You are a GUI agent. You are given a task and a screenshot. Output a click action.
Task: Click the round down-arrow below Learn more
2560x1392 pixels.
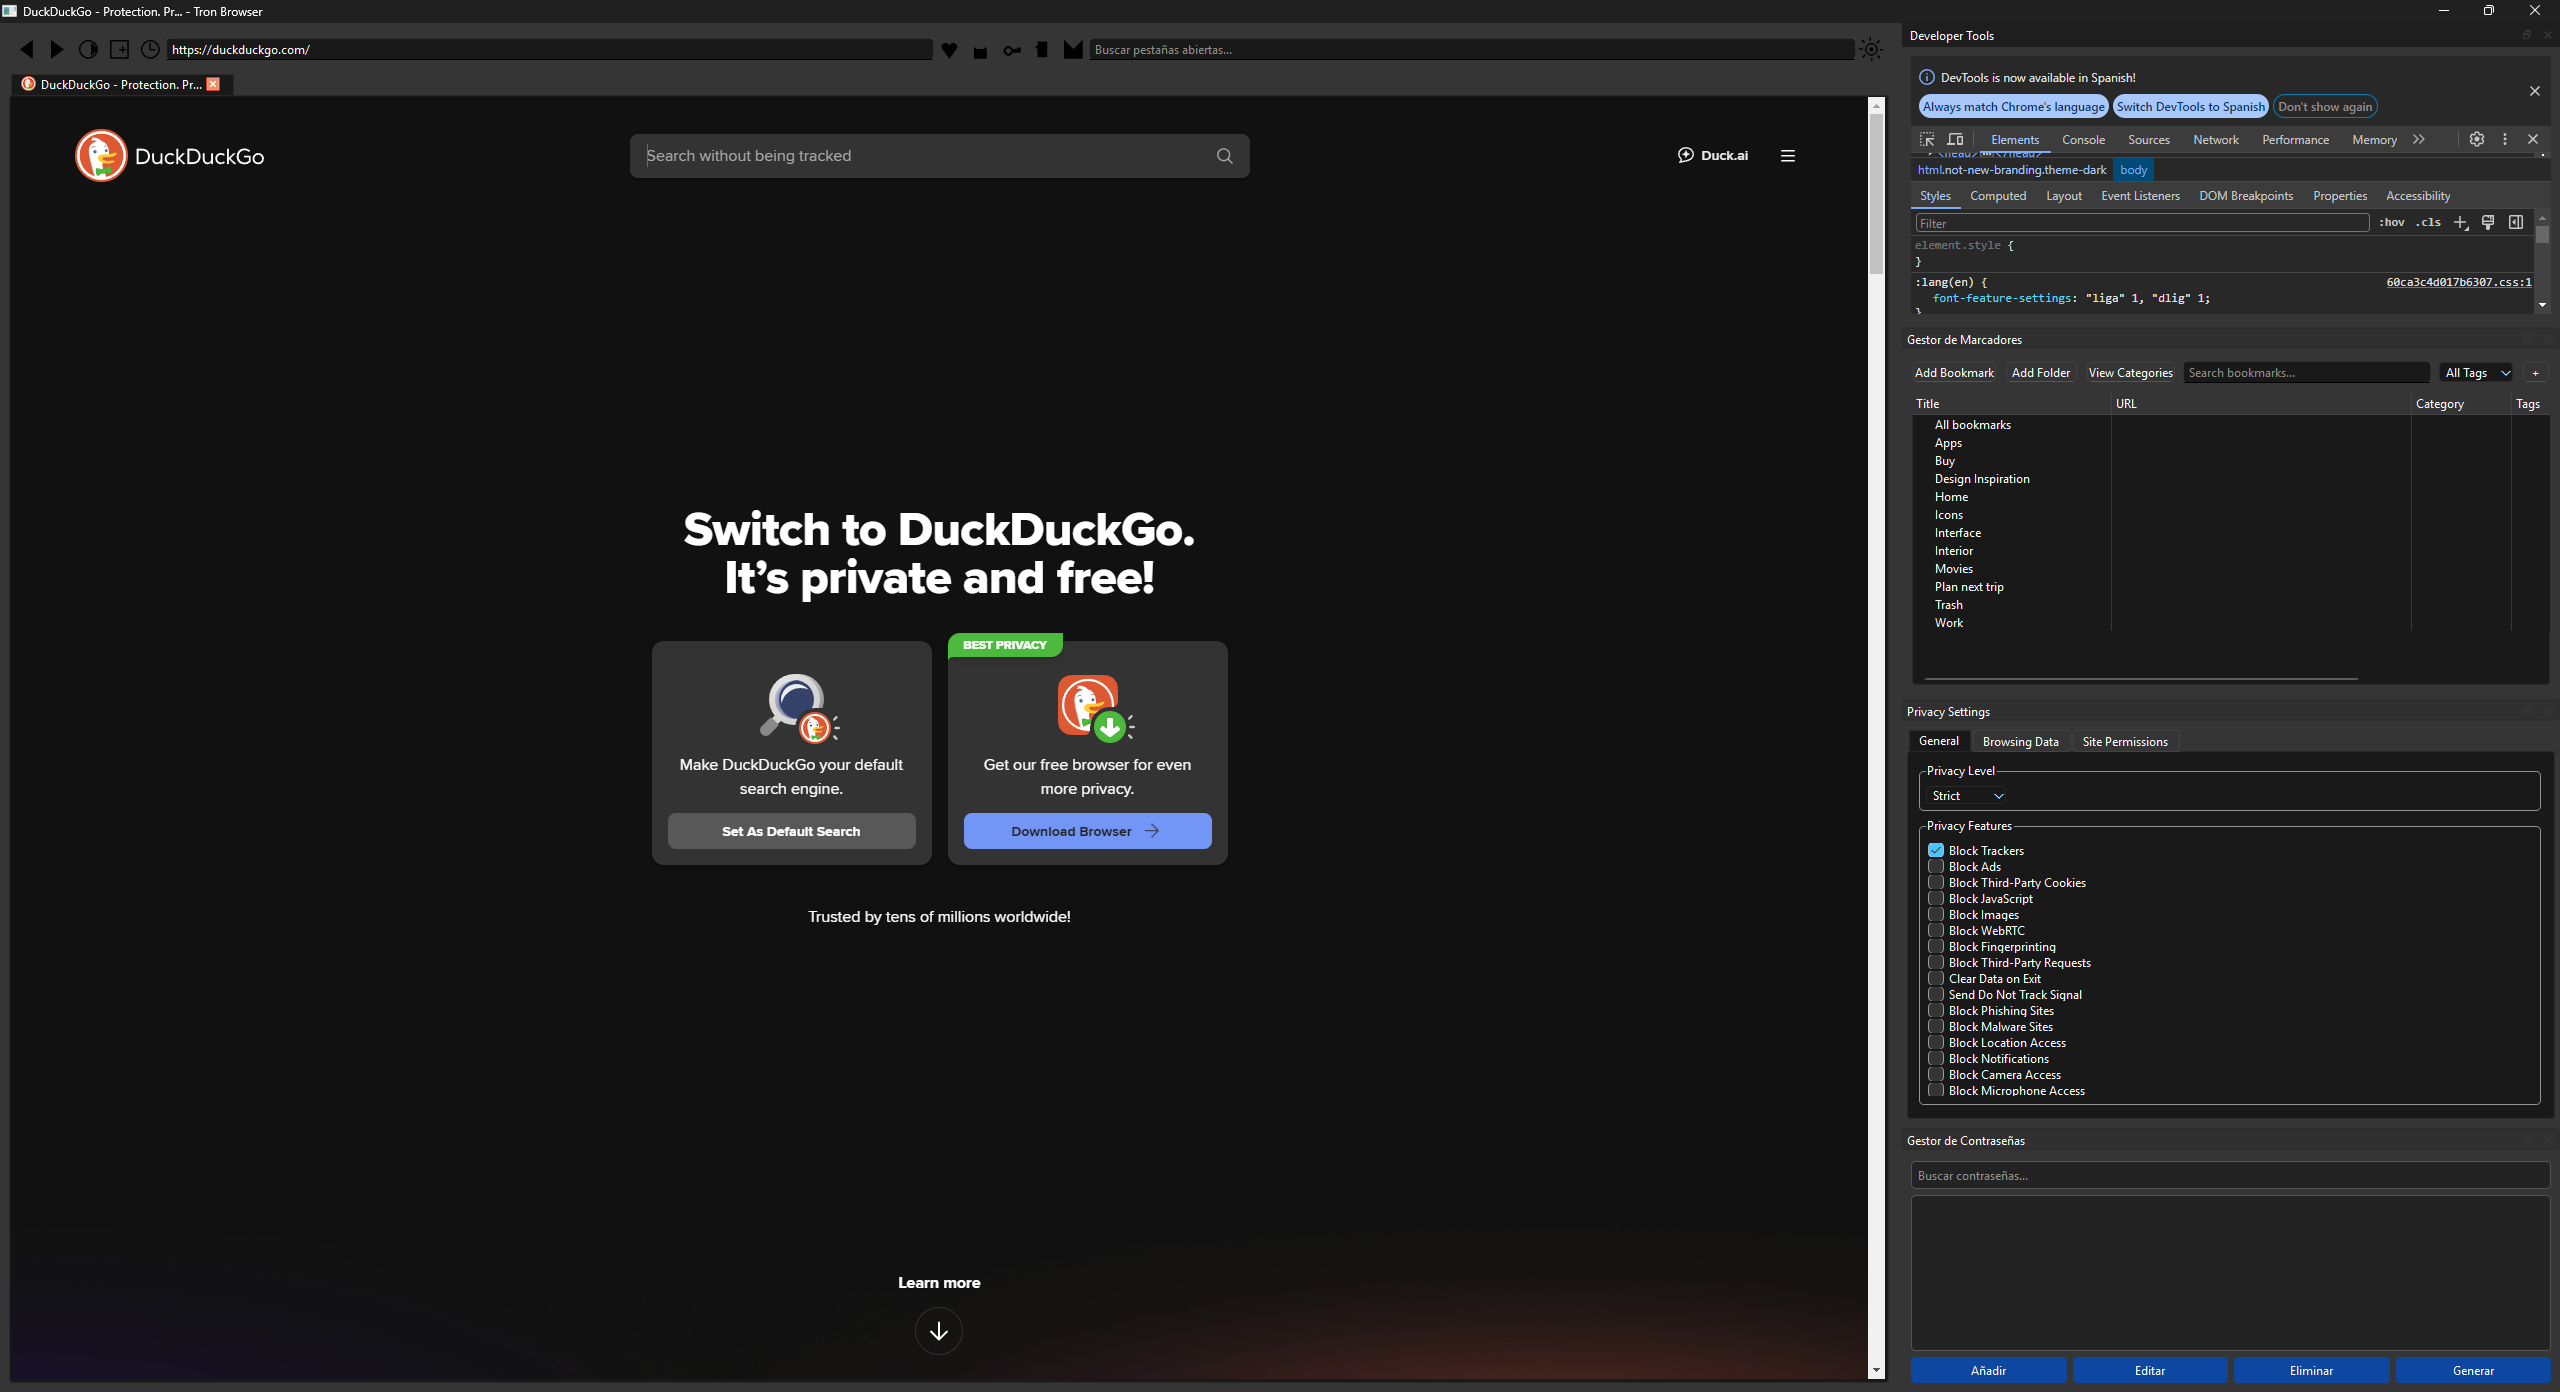[x=939, y=1331]
